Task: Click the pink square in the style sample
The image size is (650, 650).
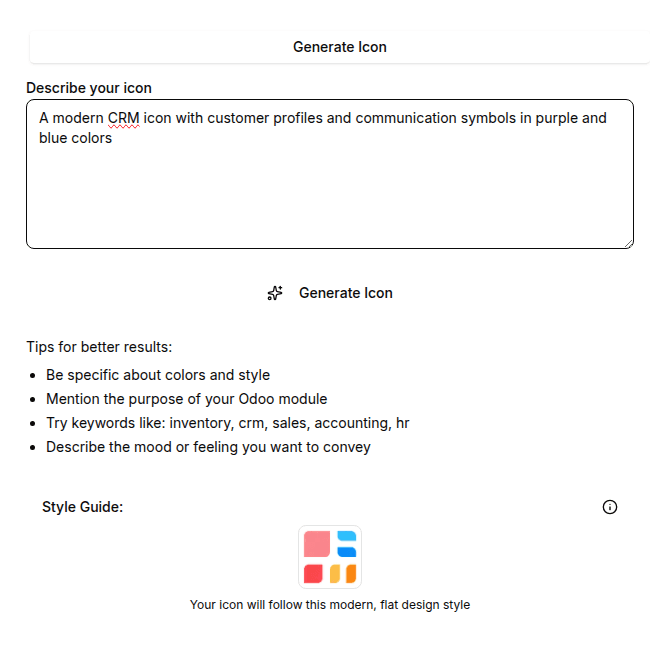Action: [317, 544]
